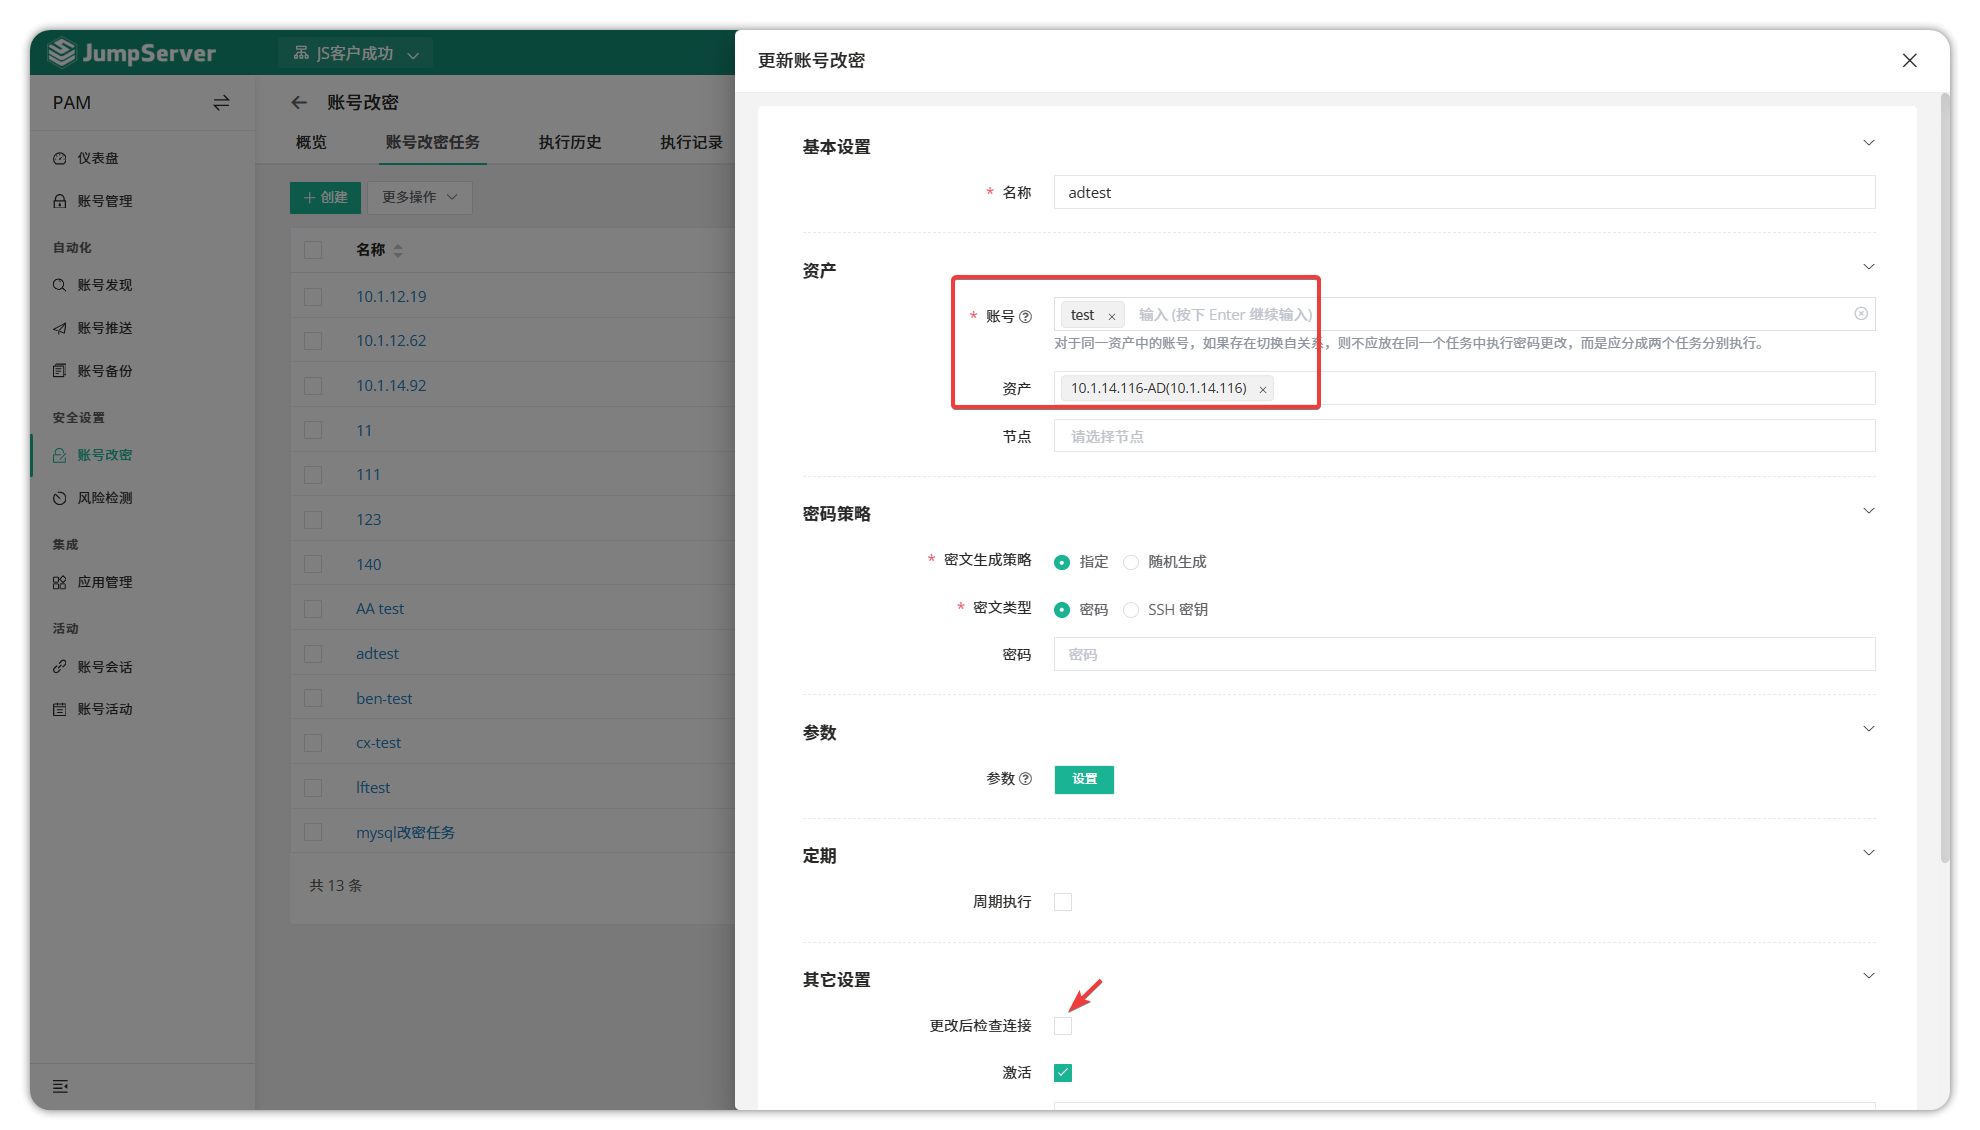Screen dimensions: 1980x1130
Task: Collapse the 密码策略 section chevron
Action: coord(1868,511)
